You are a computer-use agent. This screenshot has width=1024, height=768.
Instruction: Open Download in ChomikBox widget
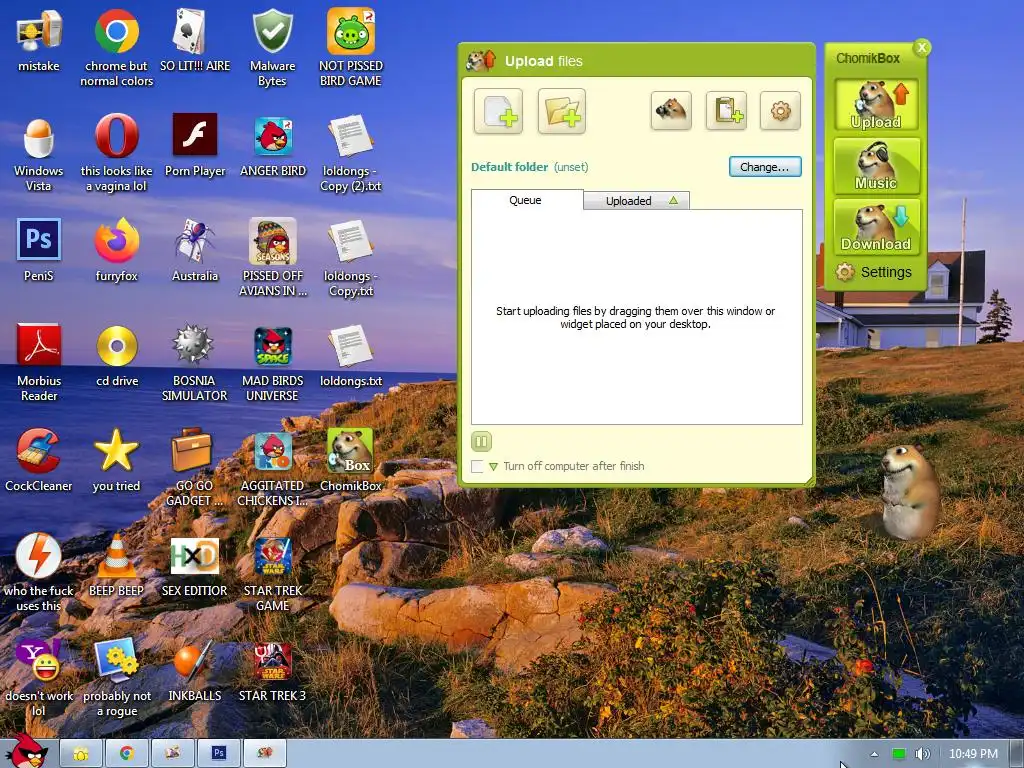point(876,226)
